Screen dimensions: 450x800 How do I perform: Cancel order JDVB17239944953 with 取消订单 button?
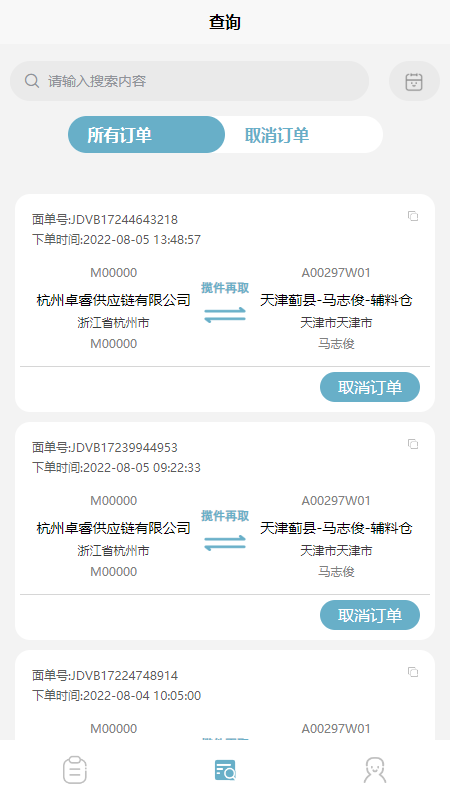(x=370, y=615)
